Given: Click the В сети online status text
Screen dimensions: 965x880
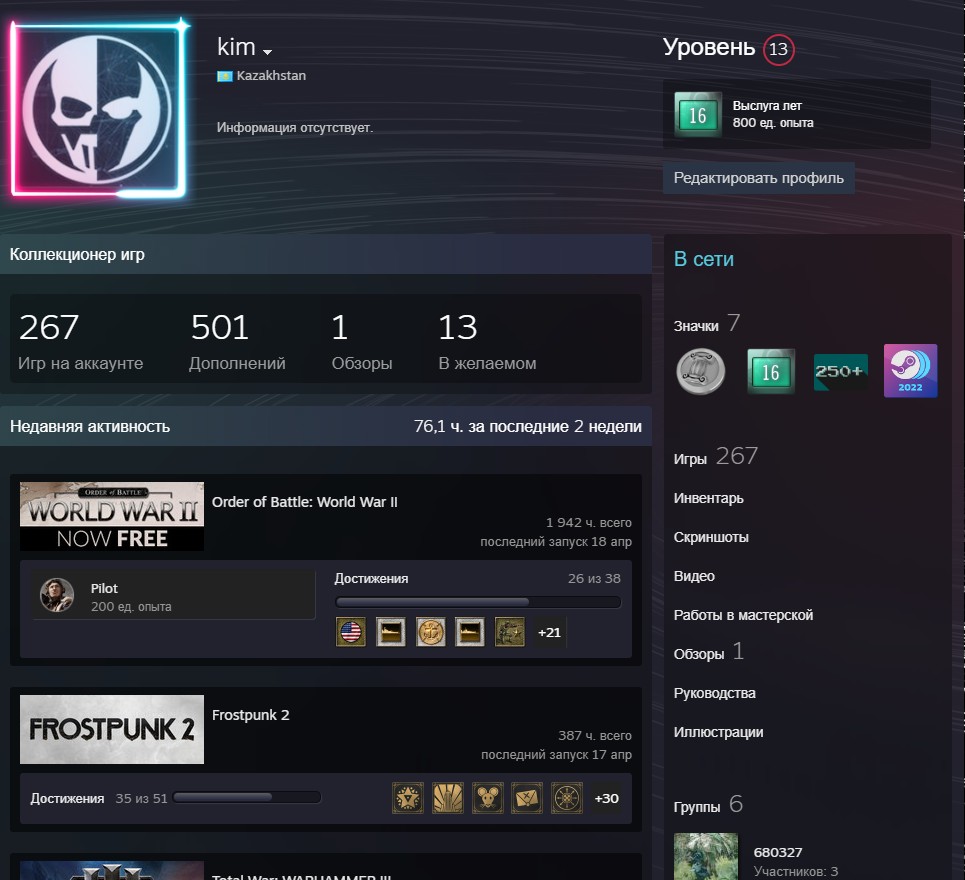Looking at the screenshot, I should pos(704,259).
